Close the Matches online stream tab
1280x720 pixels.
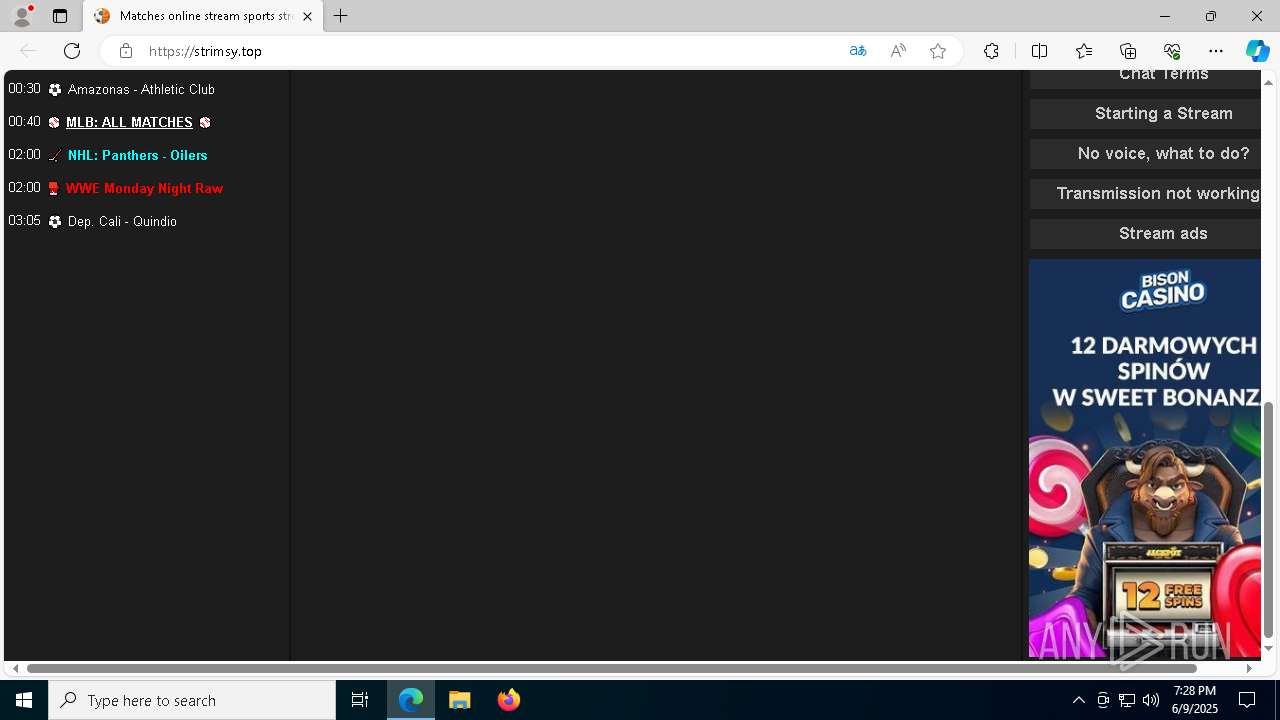[x=307, y=16]
